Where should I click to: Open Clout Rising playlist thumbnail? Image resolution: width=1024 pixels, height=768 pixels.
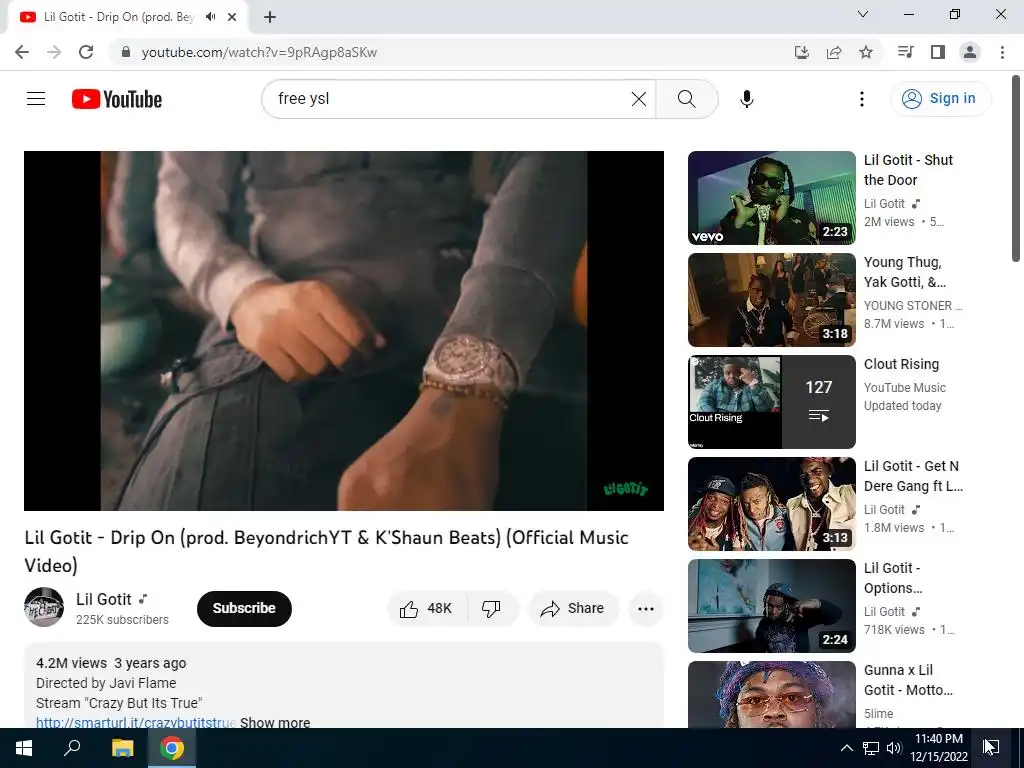(771, 402)
